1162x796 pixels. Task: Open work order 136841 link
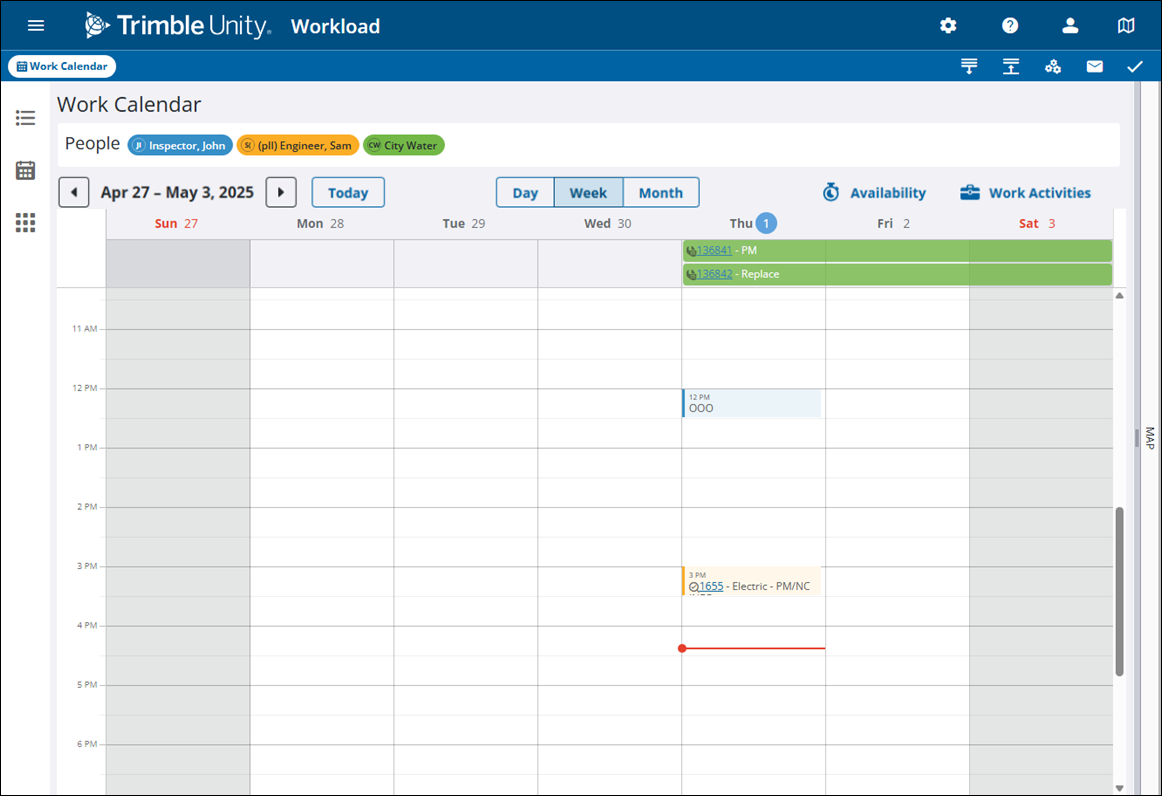point(714,250)
